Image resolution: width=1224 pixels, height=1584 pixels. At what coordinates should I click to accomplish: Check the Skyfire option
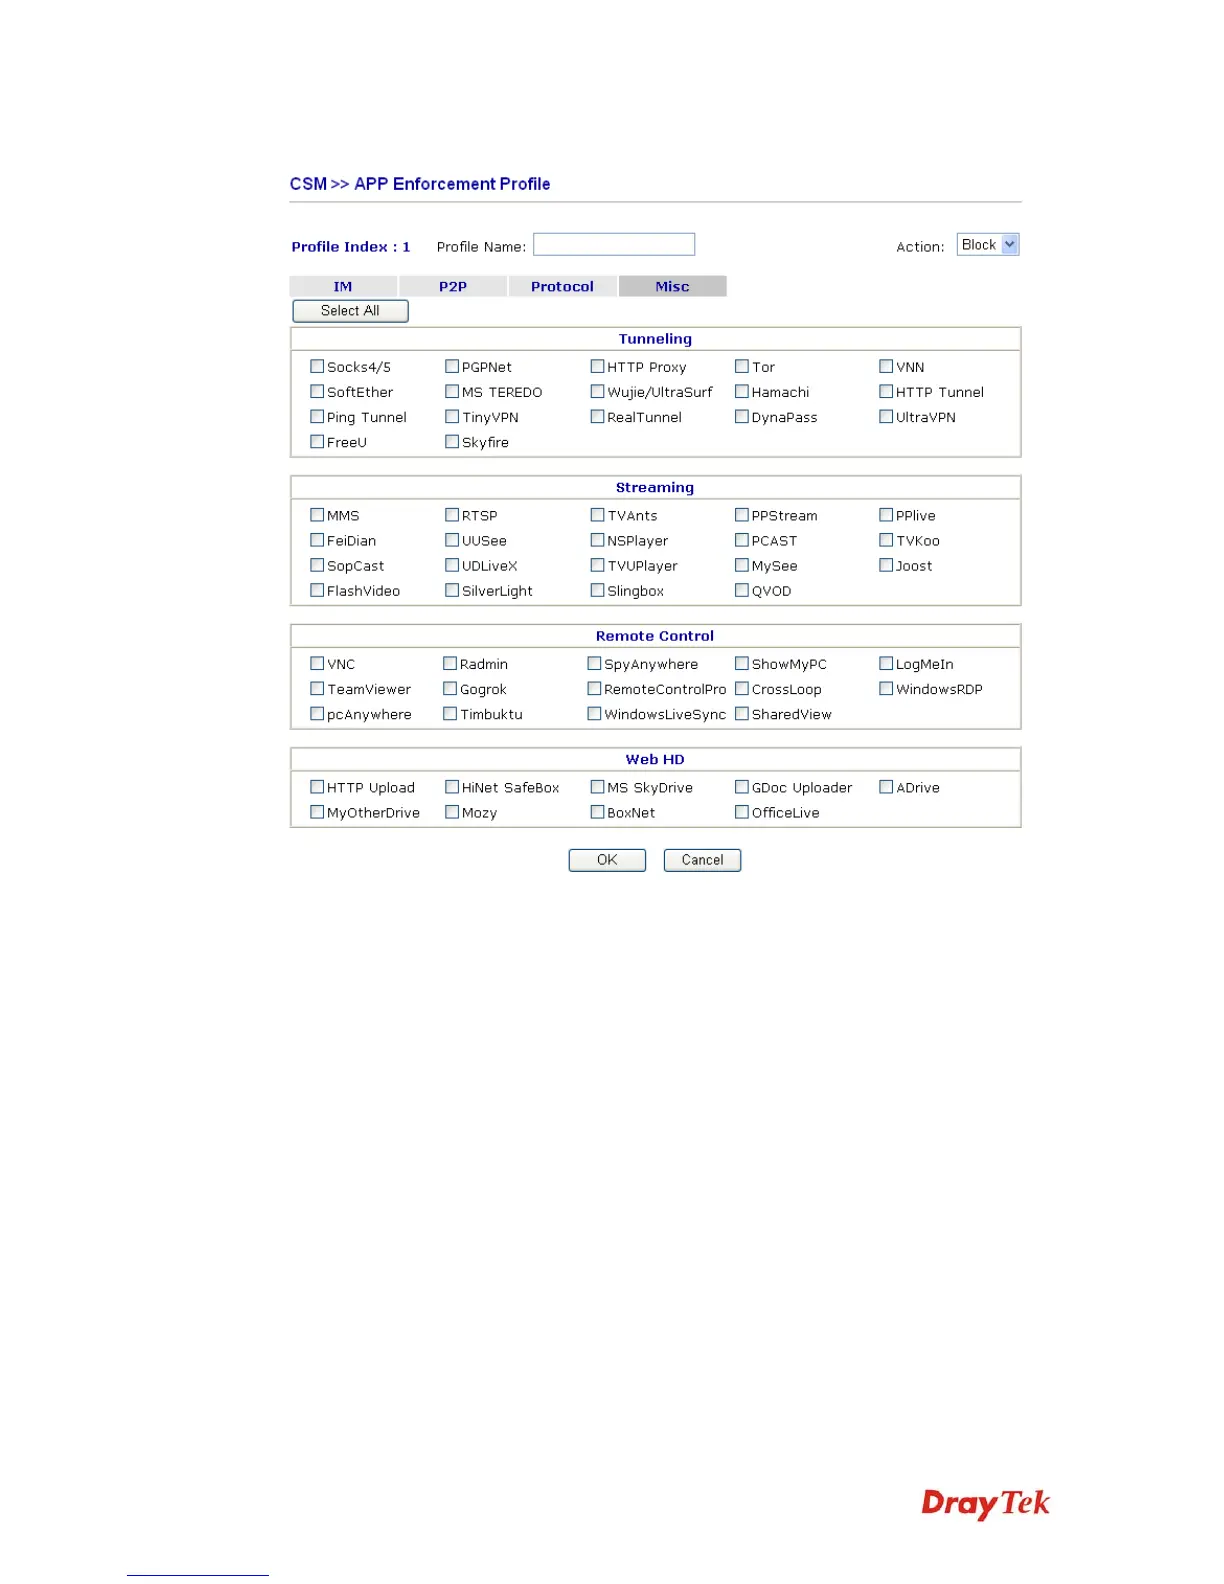(452, 442)
